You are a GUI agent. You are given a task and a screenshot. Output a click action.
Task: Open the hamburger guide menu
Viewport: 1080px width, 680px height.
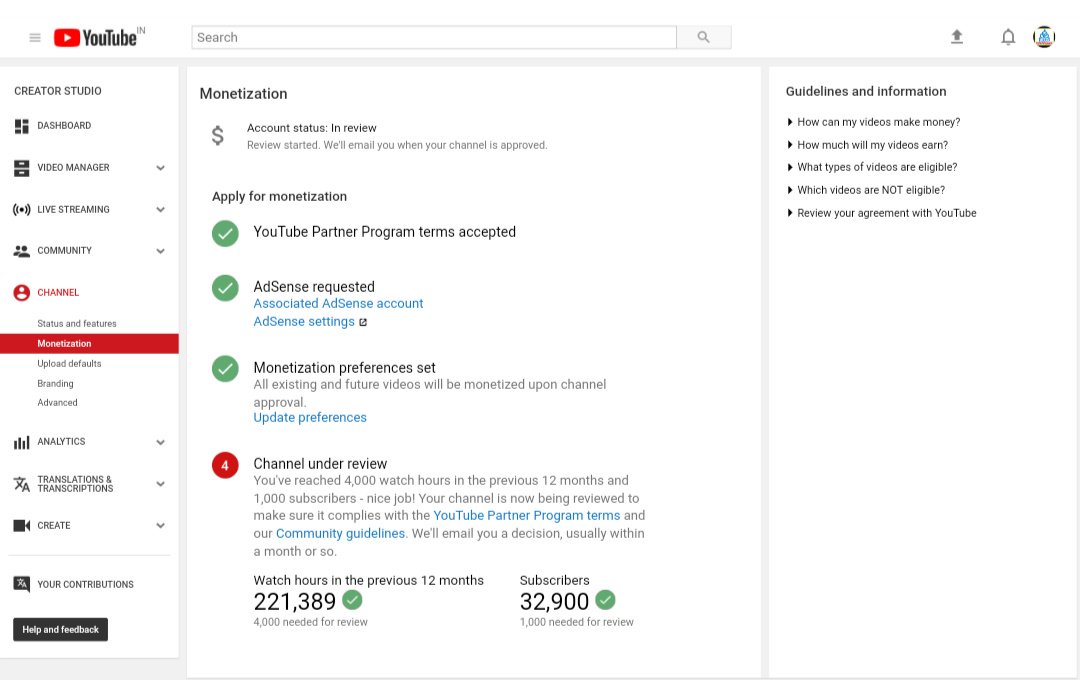pos(35,37)
